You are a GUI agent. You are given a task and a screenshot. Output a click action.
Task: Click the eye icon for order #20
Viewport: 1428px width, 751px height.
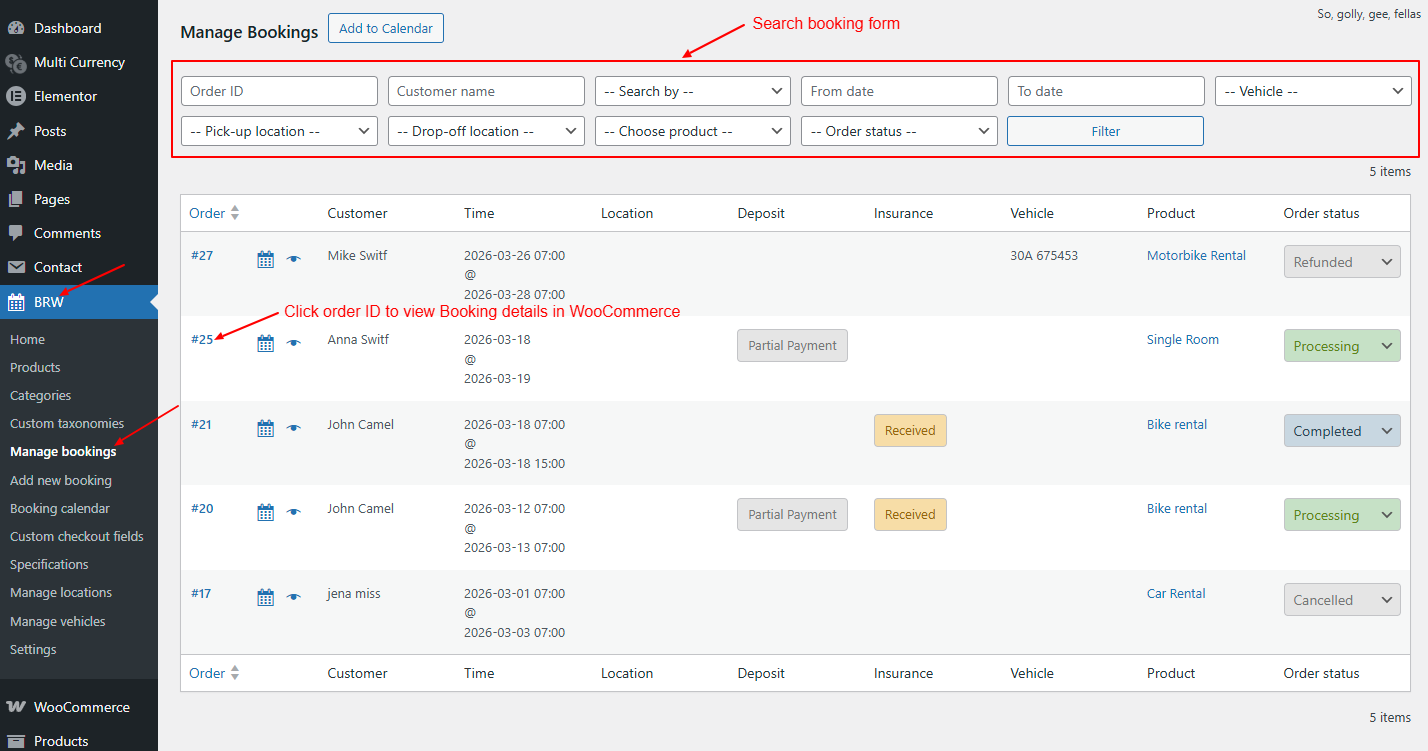tap(293, 513)
